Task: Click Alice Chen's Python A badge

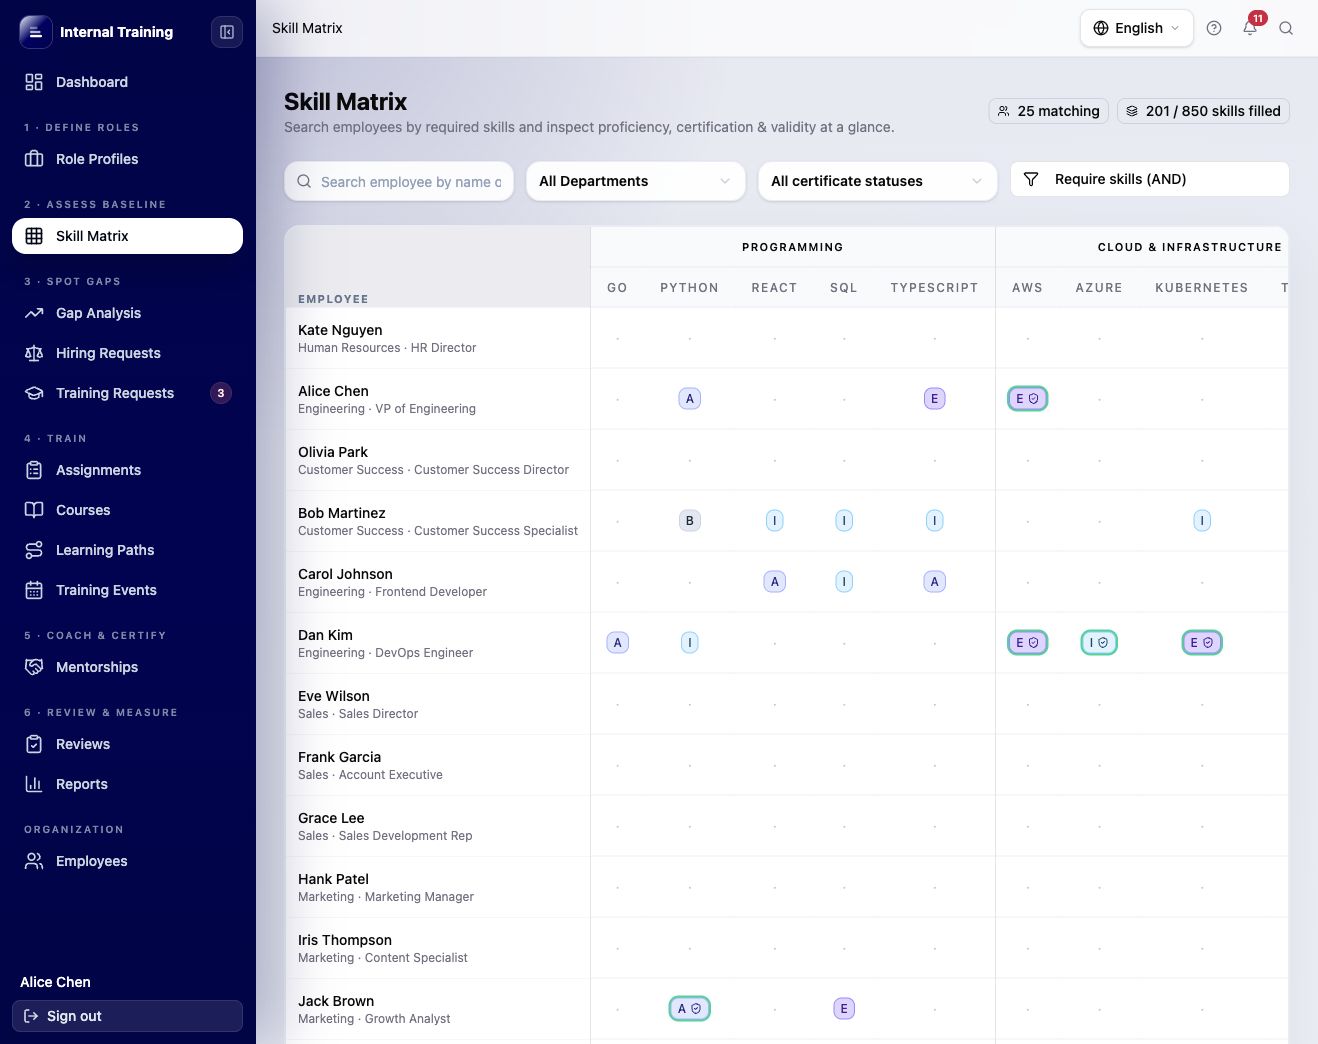Action: [690, 399]
